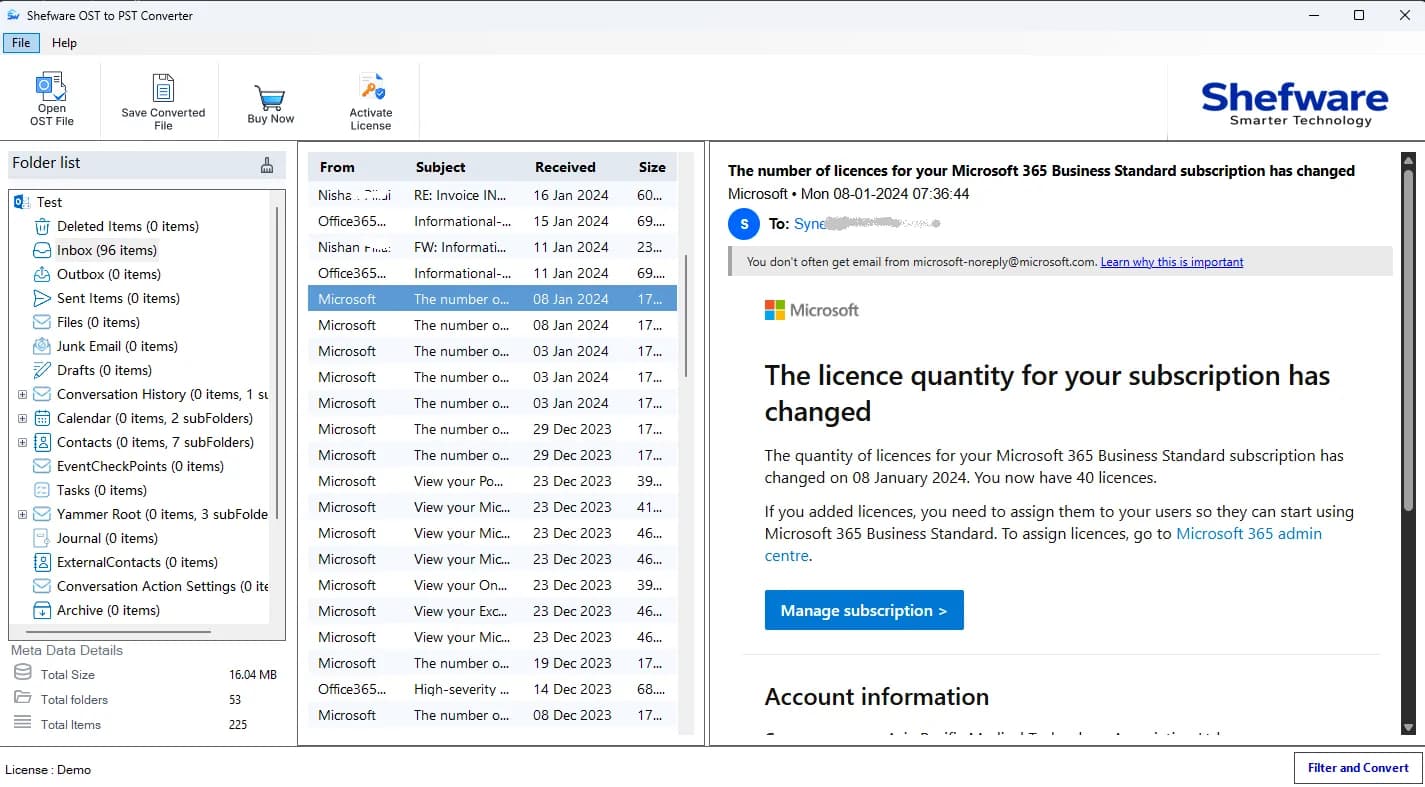Click the Conversation Action Settings envelope icon
The height and width of the screenshot is (787, 1425).
click(x=42, y=586)
